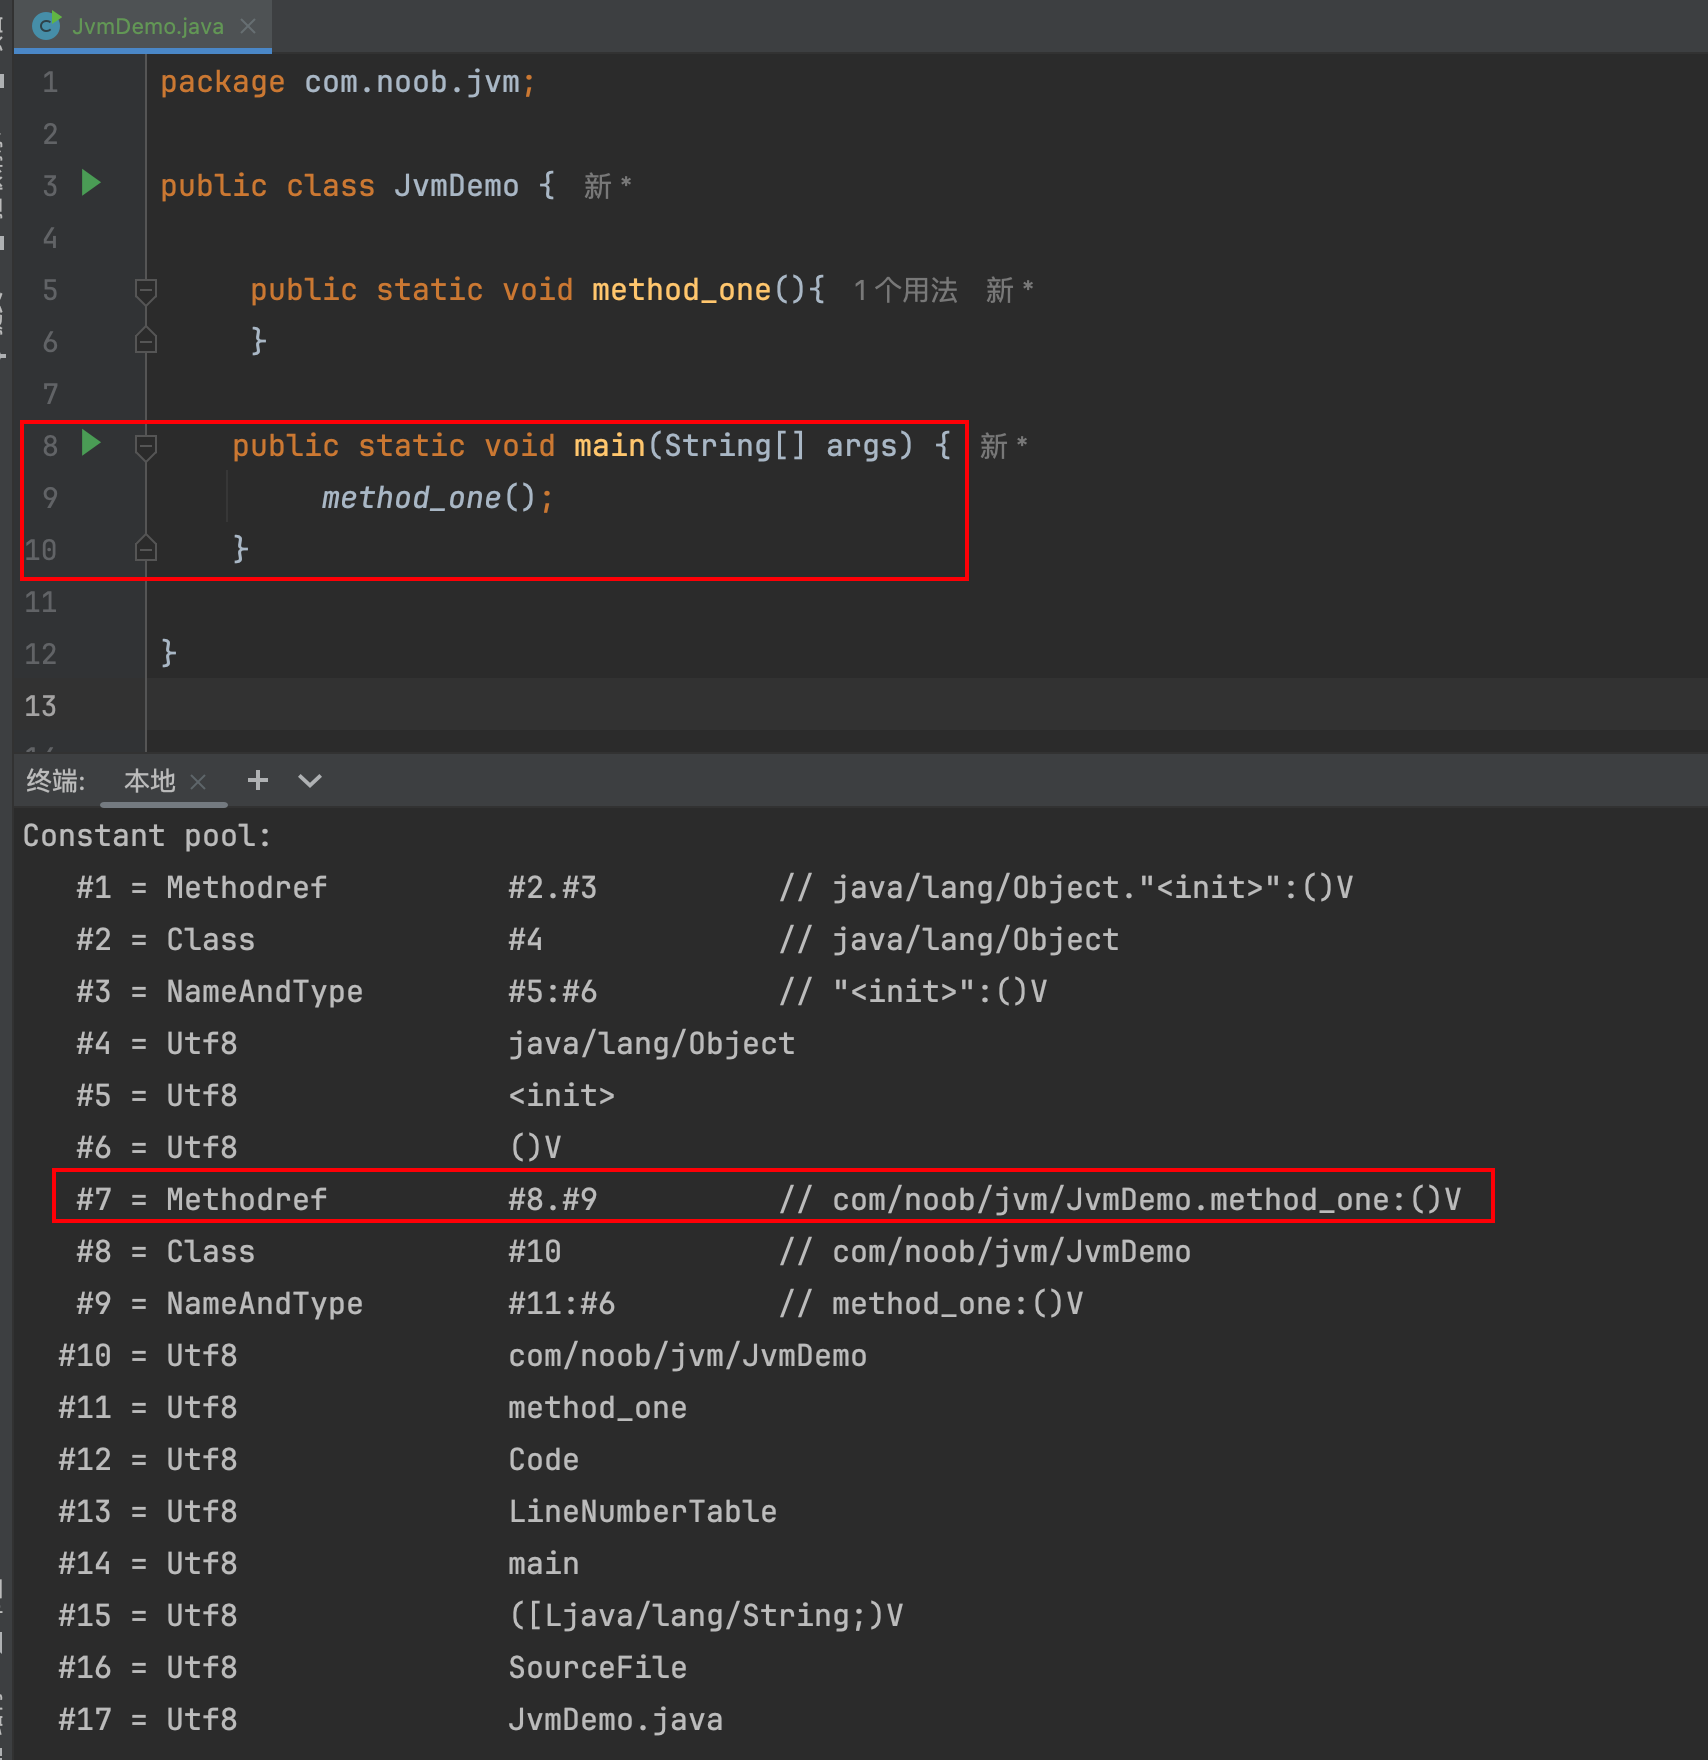Click 'LineNumberTable' value in row #13
Viewport: 1708px width, 1760px height.
coord(642,1512)
